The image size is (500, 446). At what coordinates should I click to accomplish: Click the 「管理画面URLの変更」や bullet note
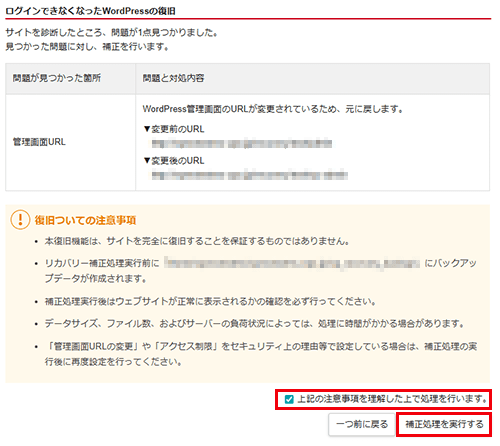pyautogui.click(x=261, y=354)
